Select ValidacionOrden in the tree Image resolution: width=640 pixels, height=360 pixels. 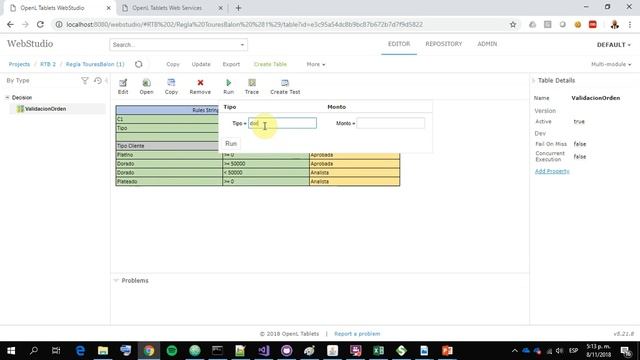coord(45,109)
